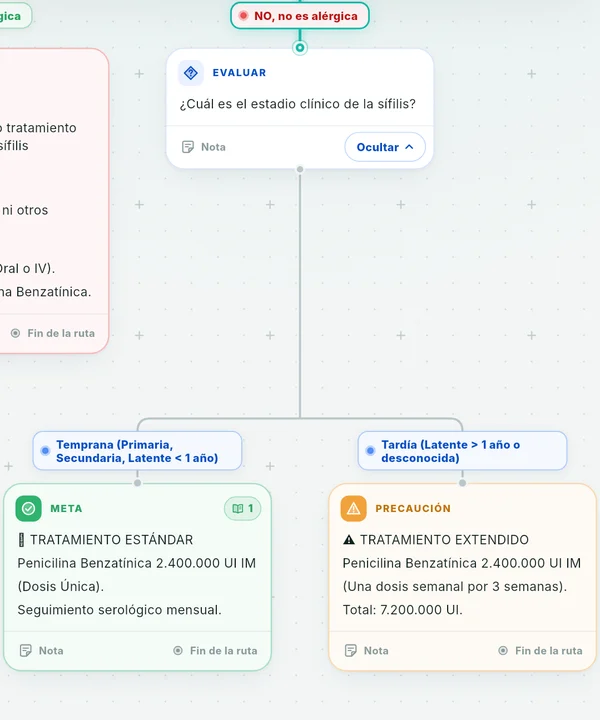600x720 pixels.
Task: Select the Tardía (Latente > 1 año) branch
Action: (462, 451)
